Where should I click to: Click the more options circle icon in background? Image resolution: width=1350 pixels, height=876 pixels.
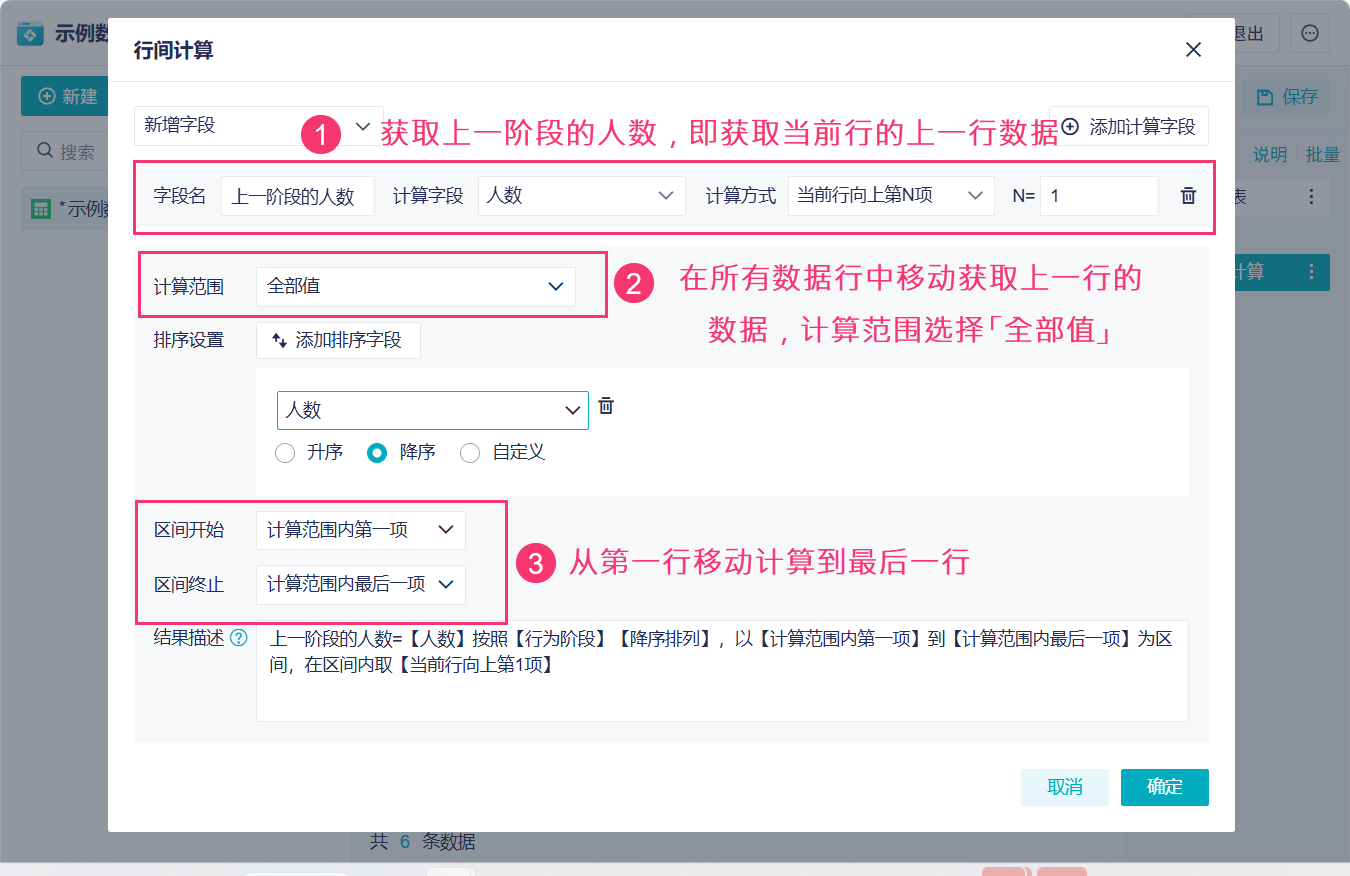tap(1310, 34)
